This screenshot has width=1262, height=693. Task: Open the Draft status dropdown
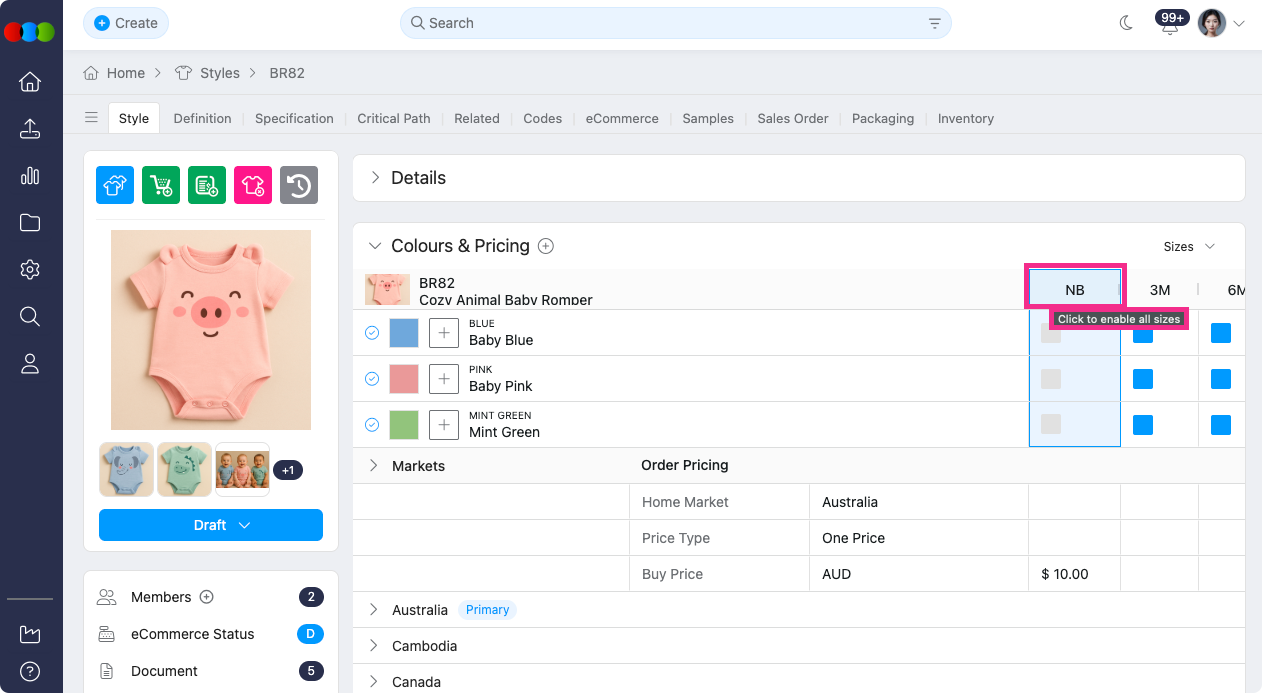click(211, 525)
